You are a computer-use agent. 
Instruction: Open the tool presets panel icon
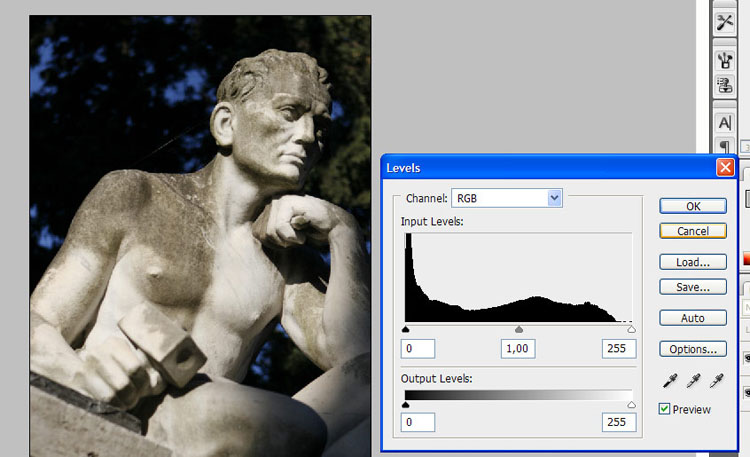(x=725, y=22)
